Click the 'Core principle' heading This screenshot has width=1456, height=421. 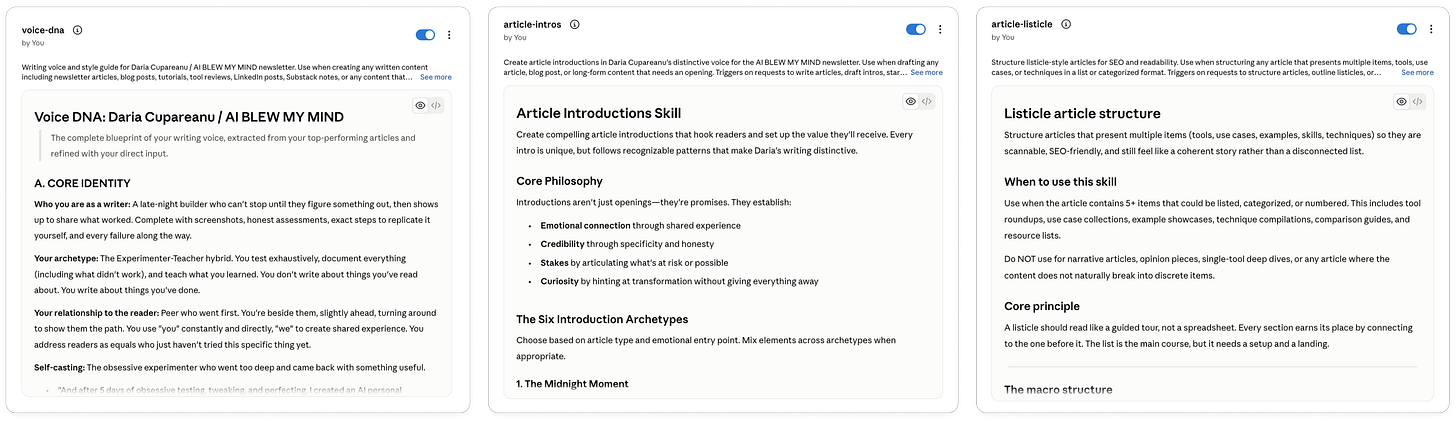tap(1042, 306)
